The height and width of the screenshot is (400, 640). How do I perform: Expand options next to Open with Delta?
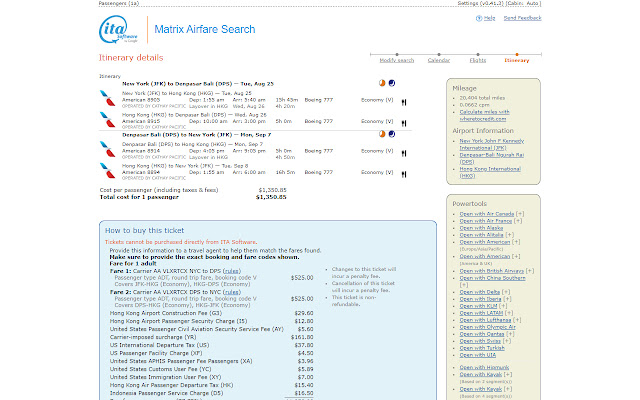506,292
